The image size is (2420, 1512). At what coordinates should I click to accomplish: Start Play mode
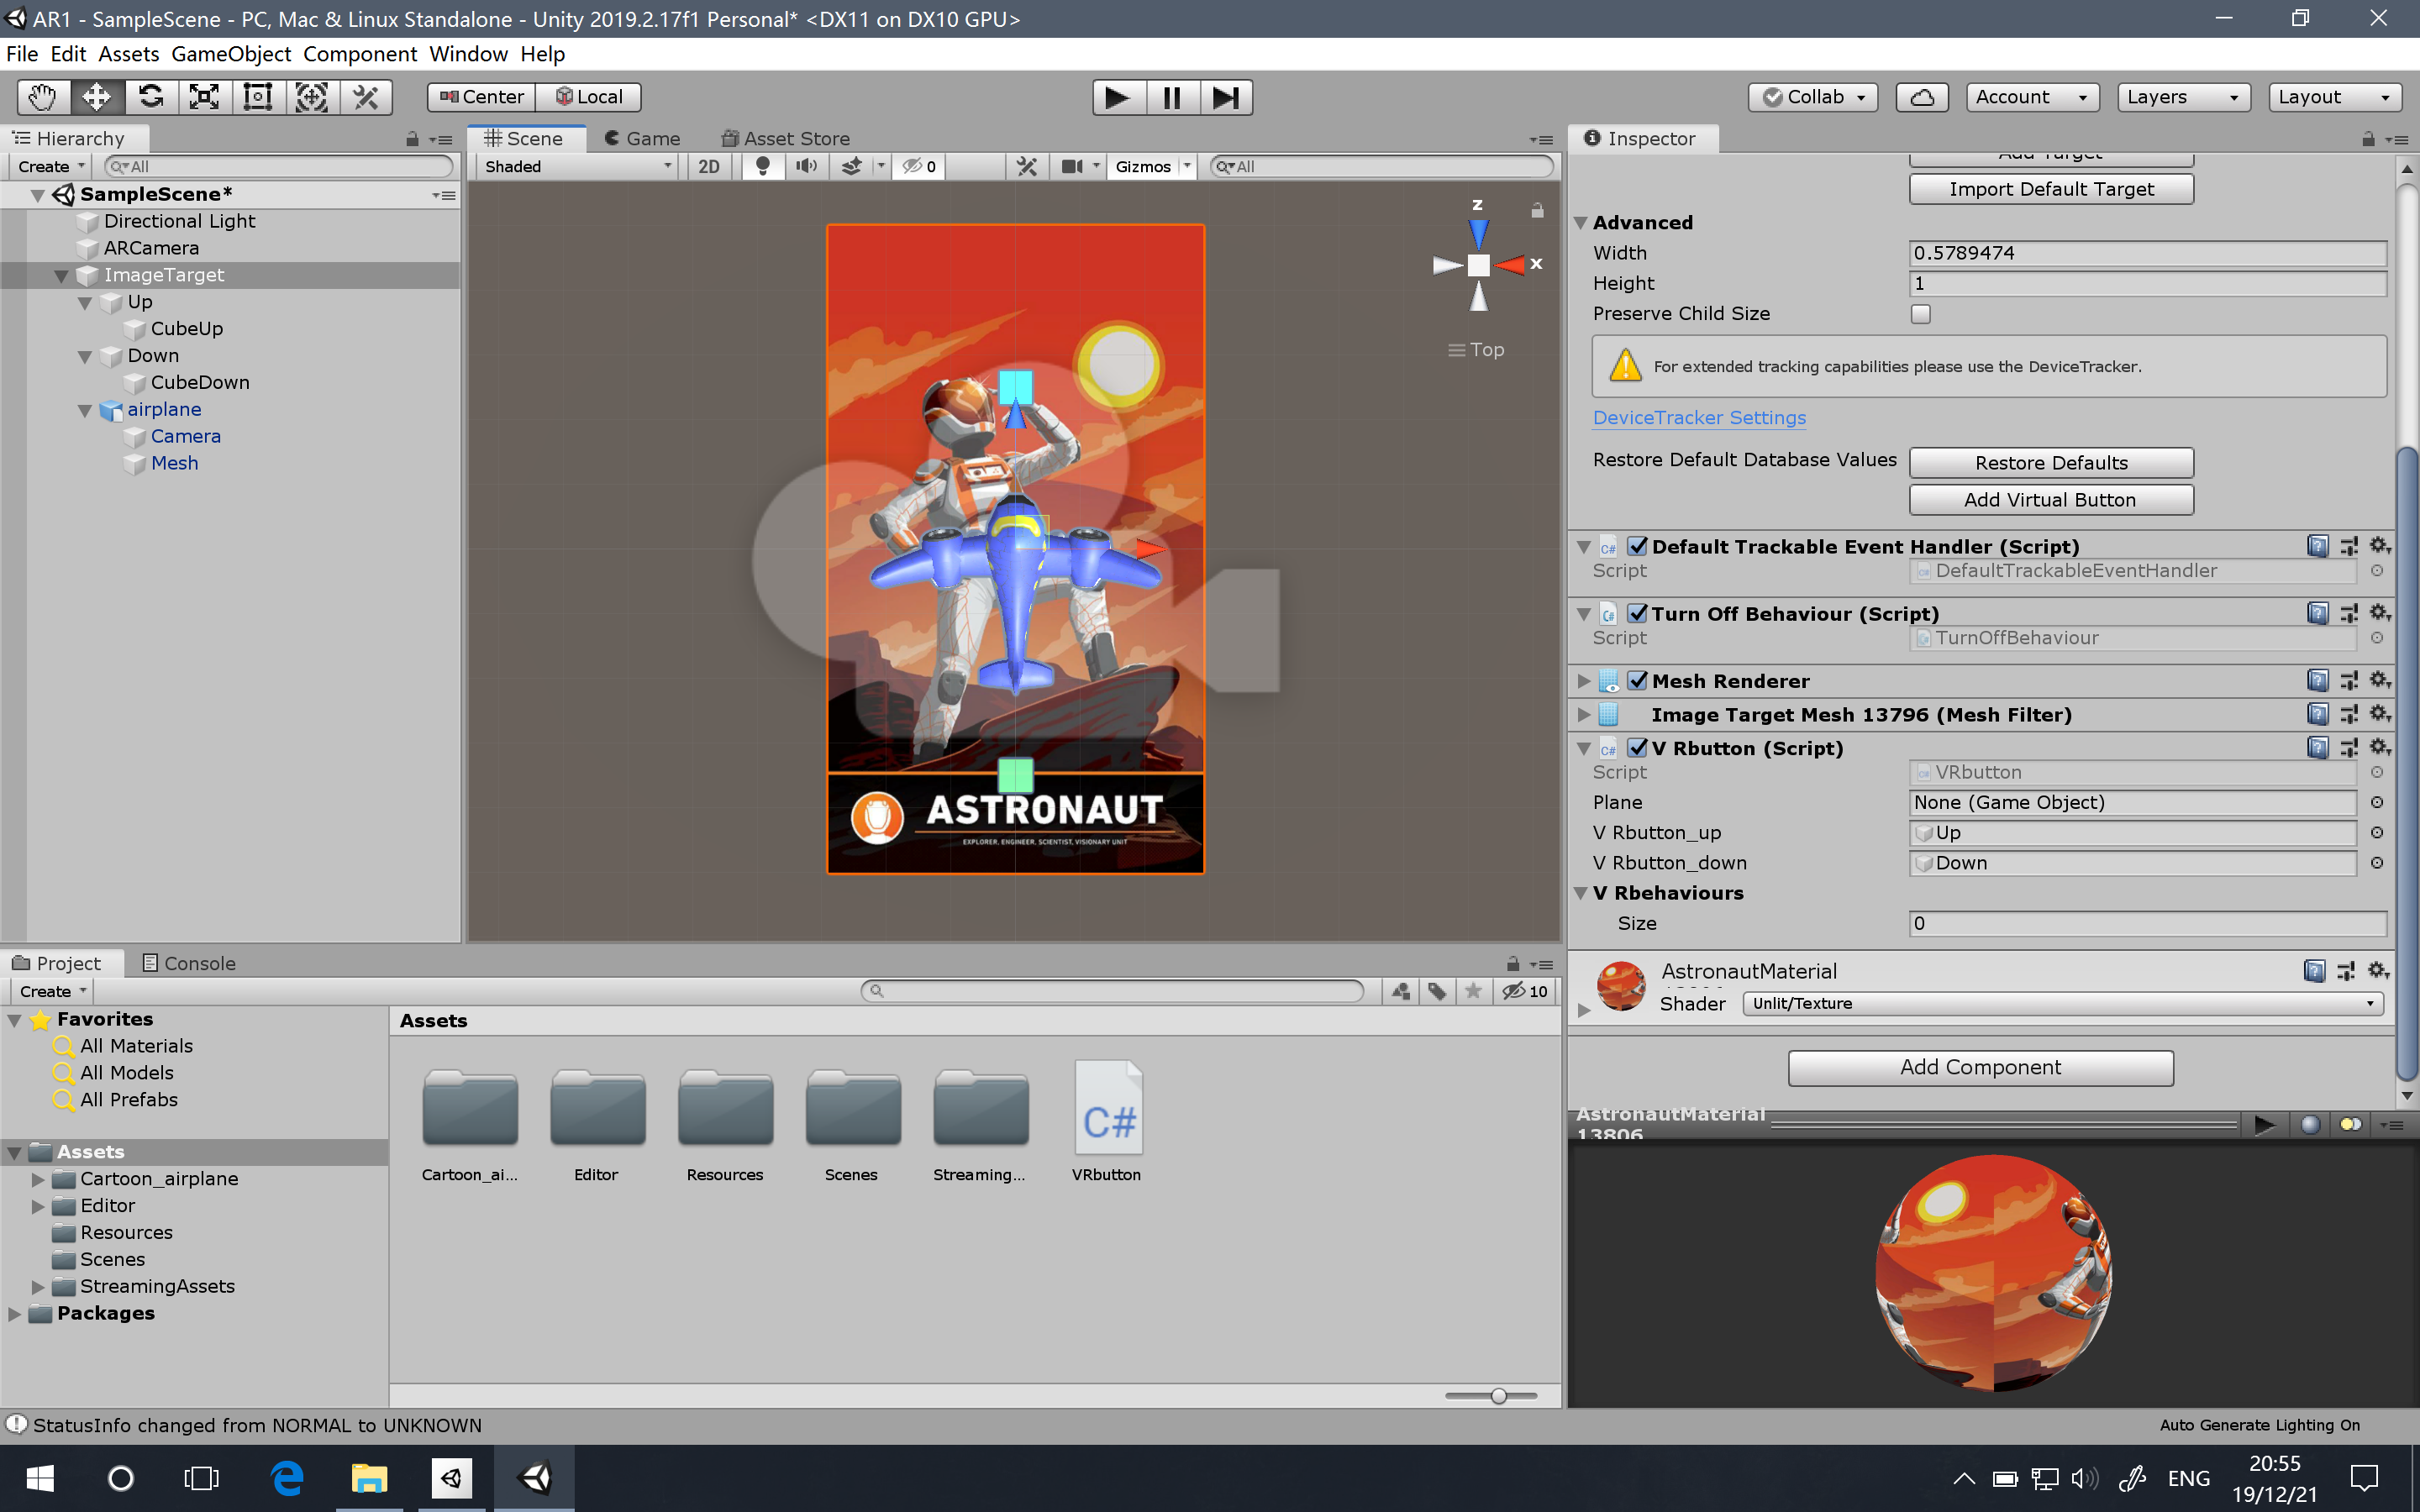point(1118,97)
